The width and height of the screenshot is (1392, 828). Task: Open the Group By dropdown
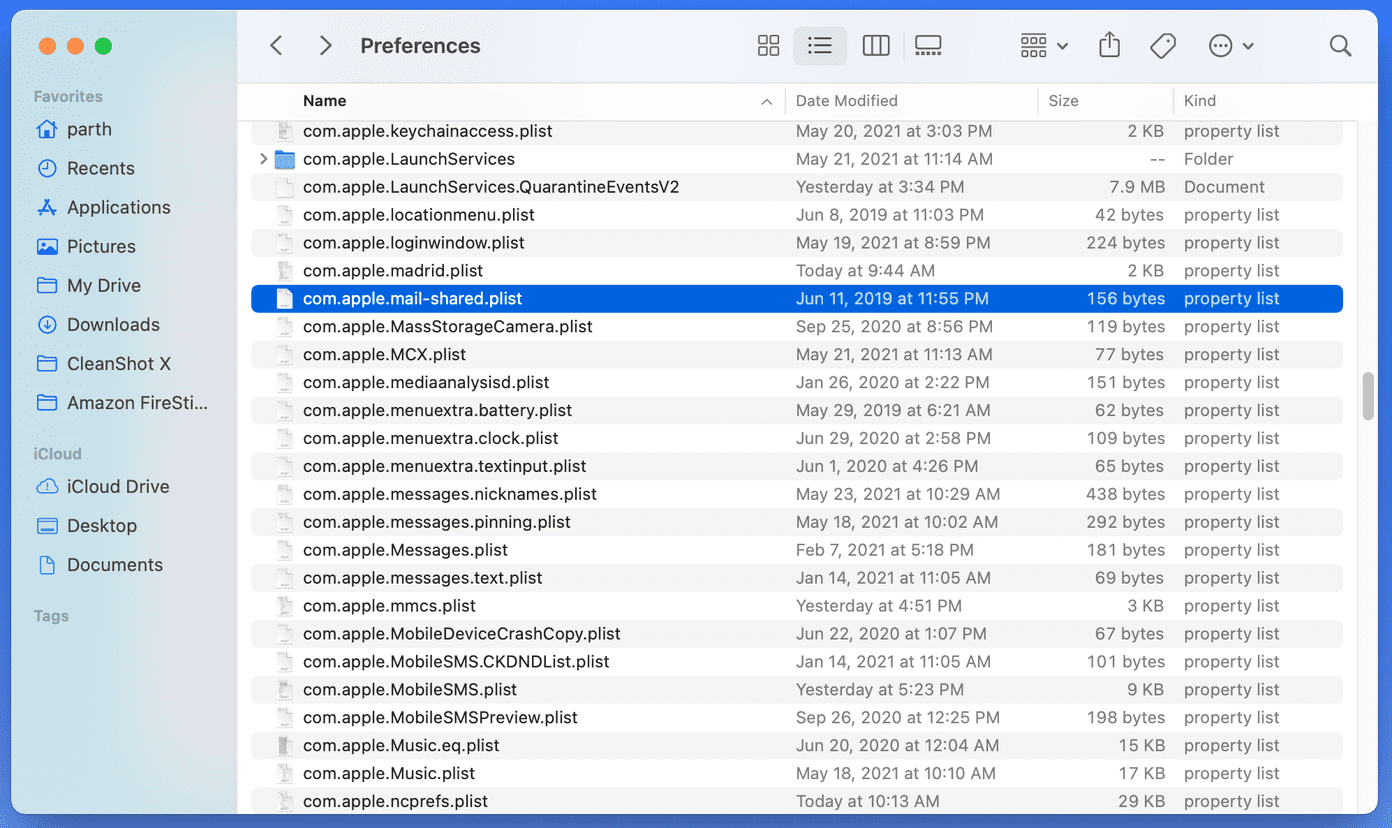1044,46
